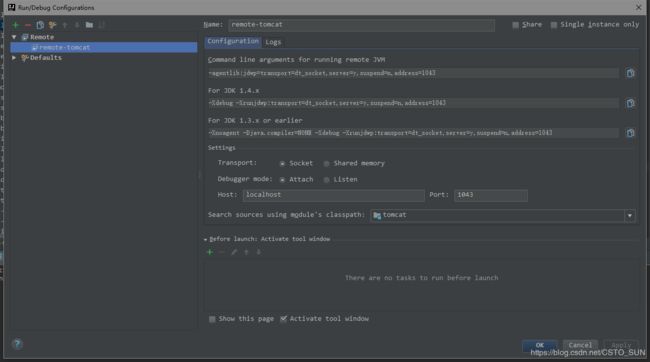Image resolution: width=650 pixels, height=362 pixels.
Task: Click the Host field containing localhost
Action: coord(334,195)
